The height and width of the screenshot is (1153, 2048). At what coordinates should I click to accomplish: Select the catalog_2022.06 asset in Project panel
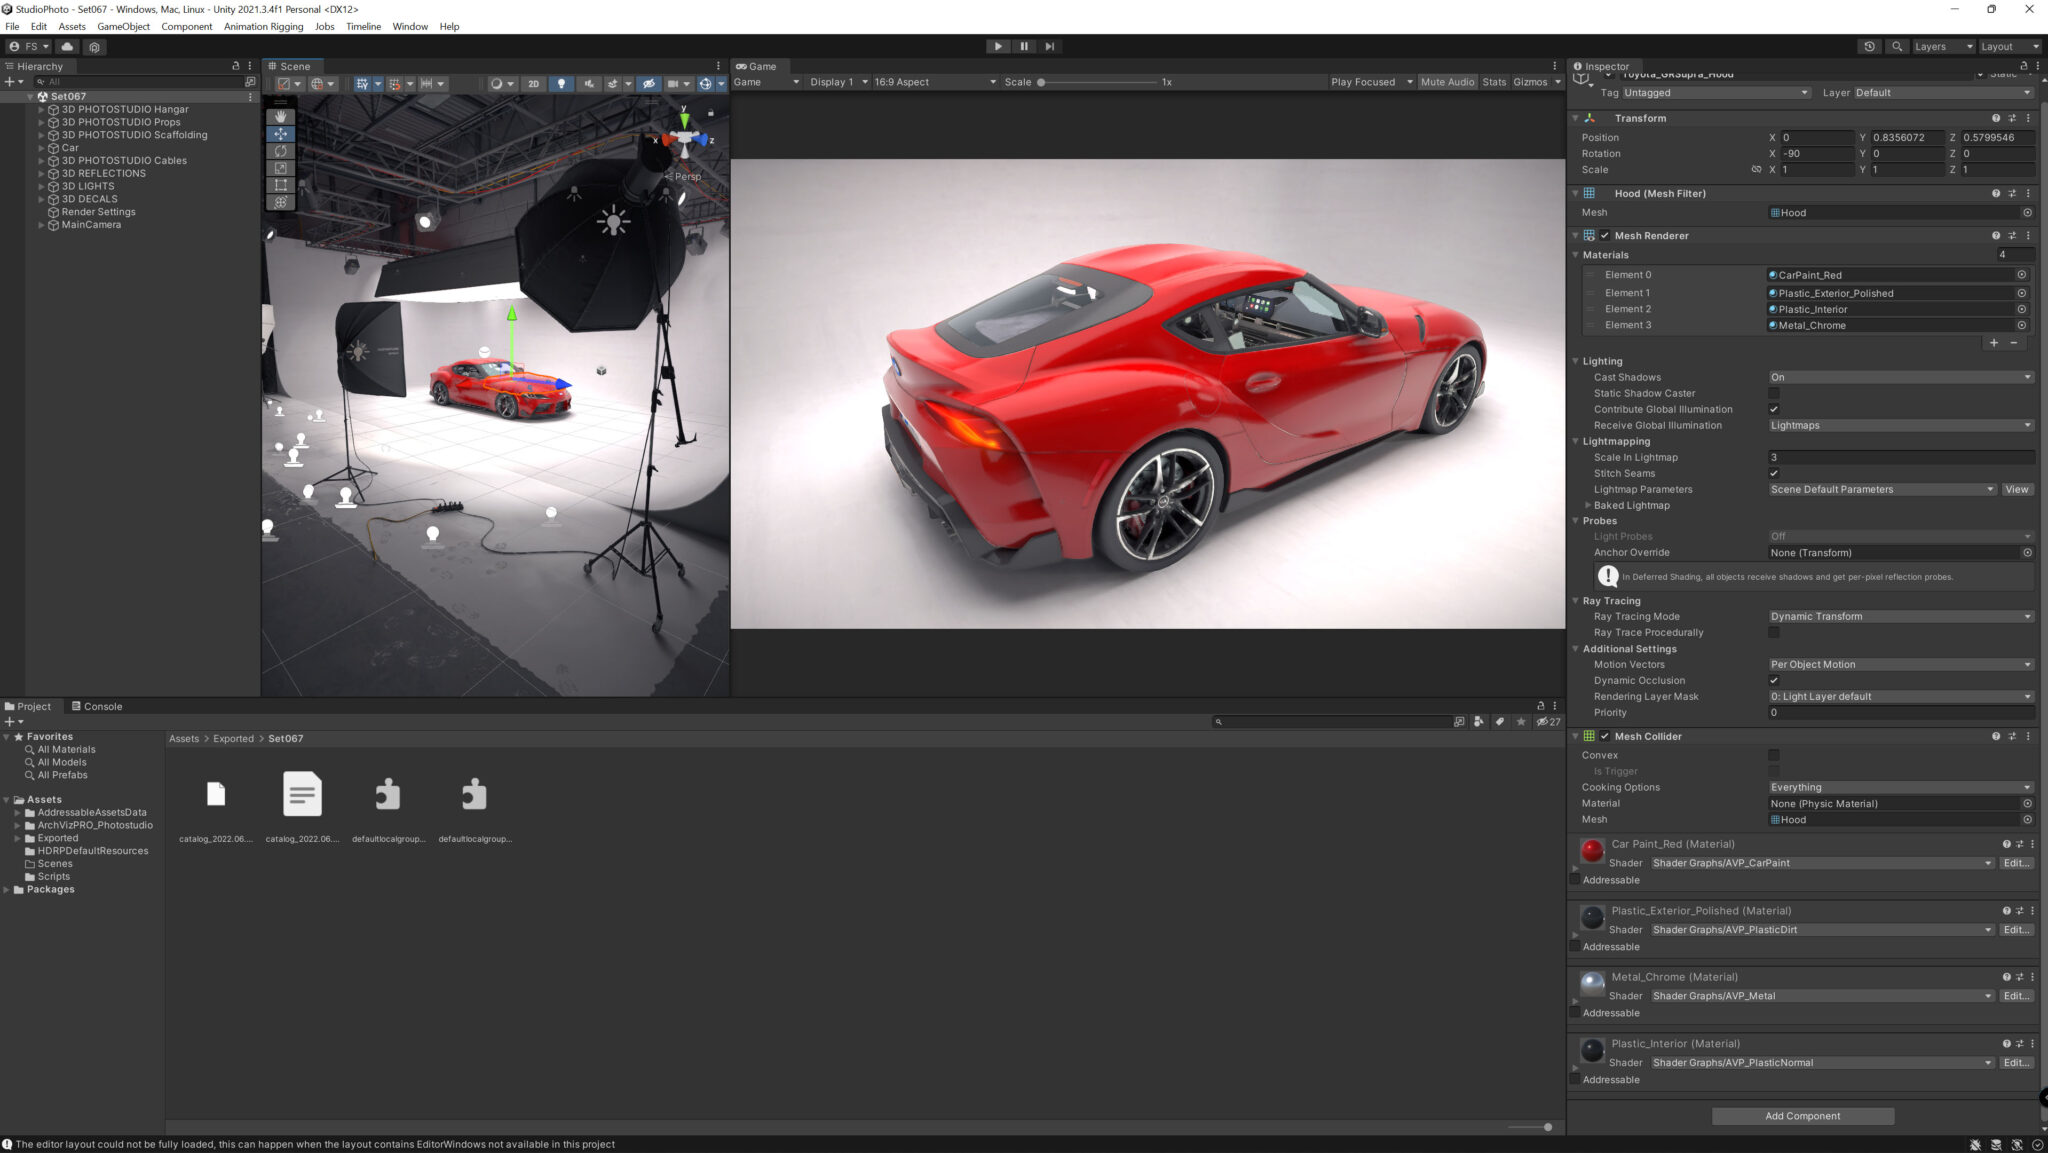(x=216, y=795)
